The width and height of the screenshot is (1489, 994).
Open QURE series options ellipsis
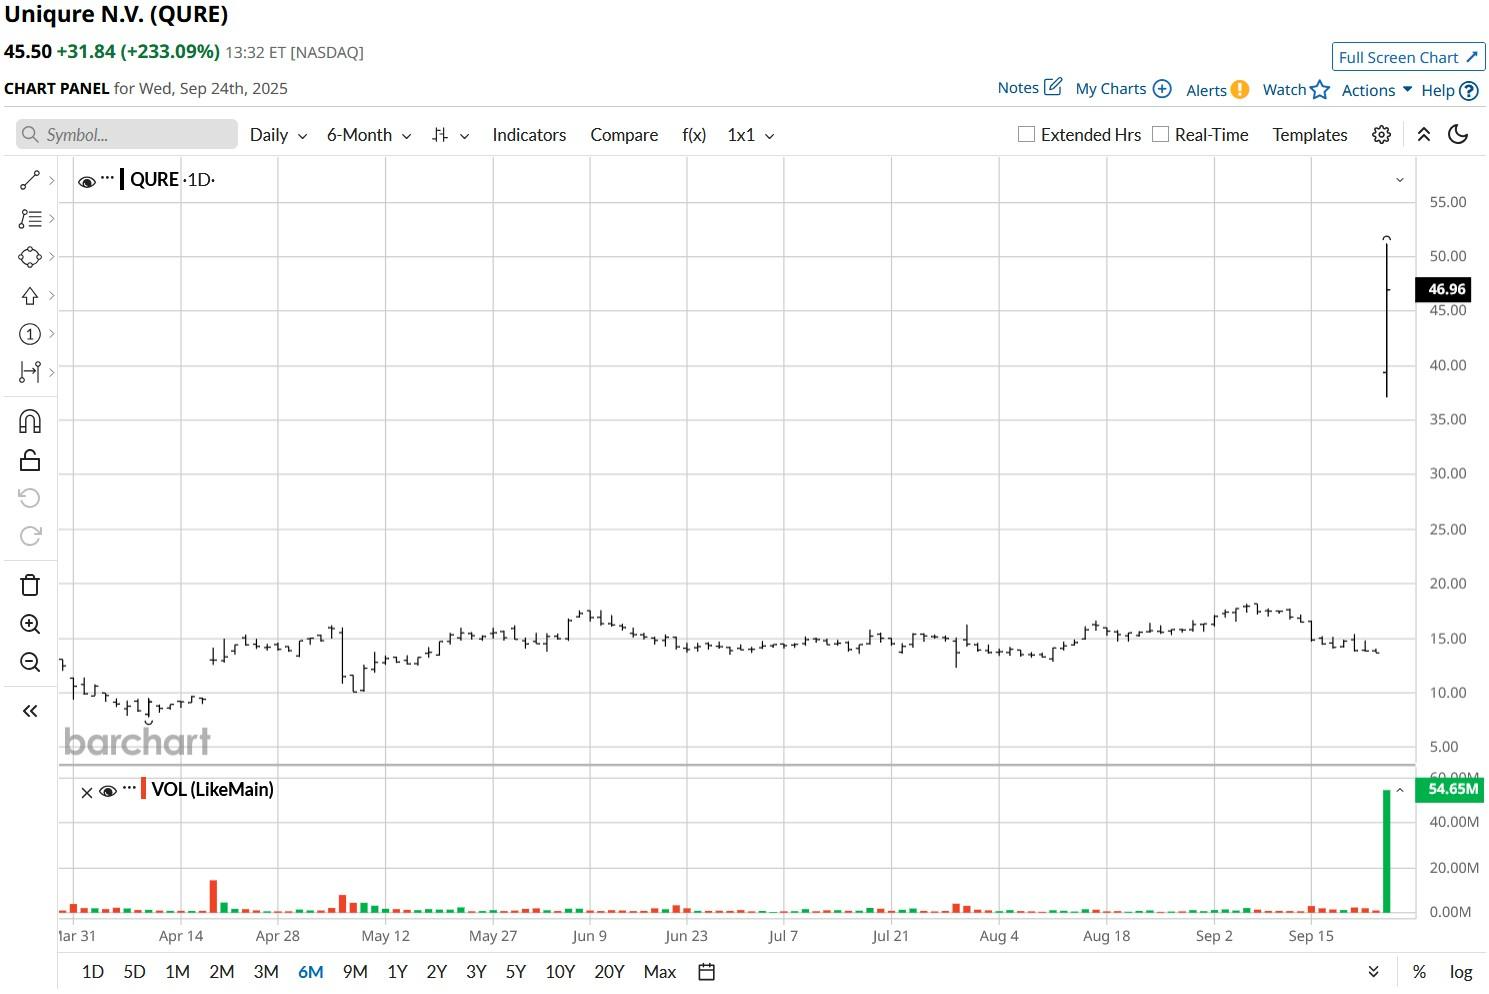[108, 178]
